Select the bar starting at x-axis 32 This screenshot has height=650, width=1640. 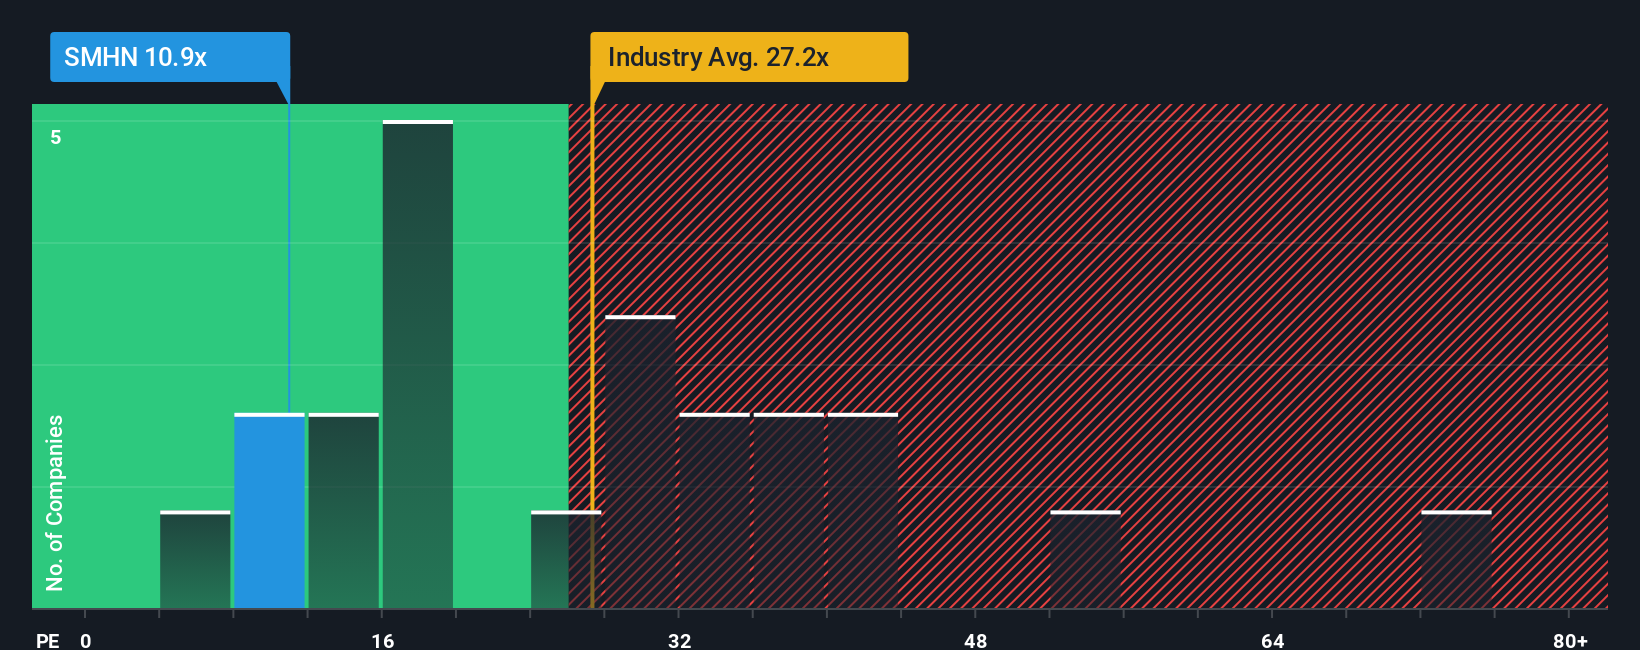click(714, 511)
